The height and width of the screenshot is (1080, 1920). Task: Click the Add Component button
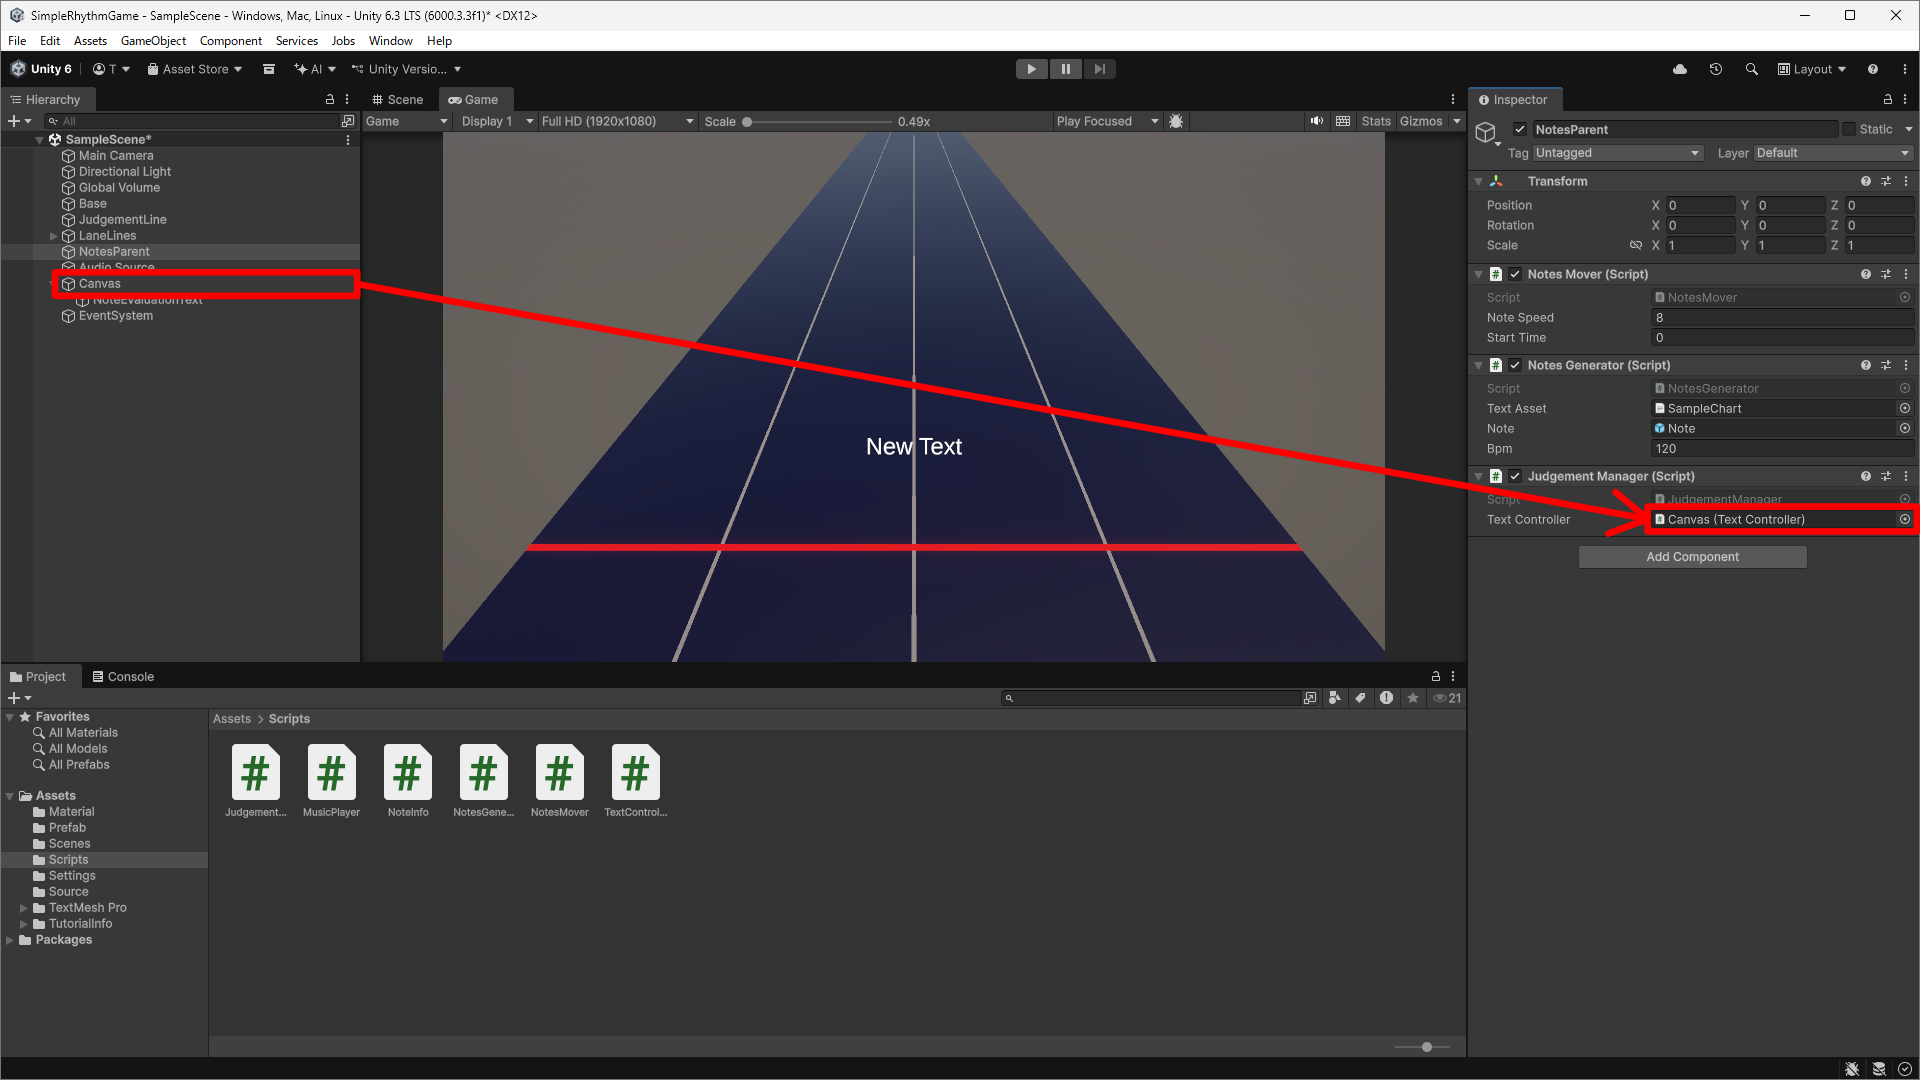point(1692,557)
